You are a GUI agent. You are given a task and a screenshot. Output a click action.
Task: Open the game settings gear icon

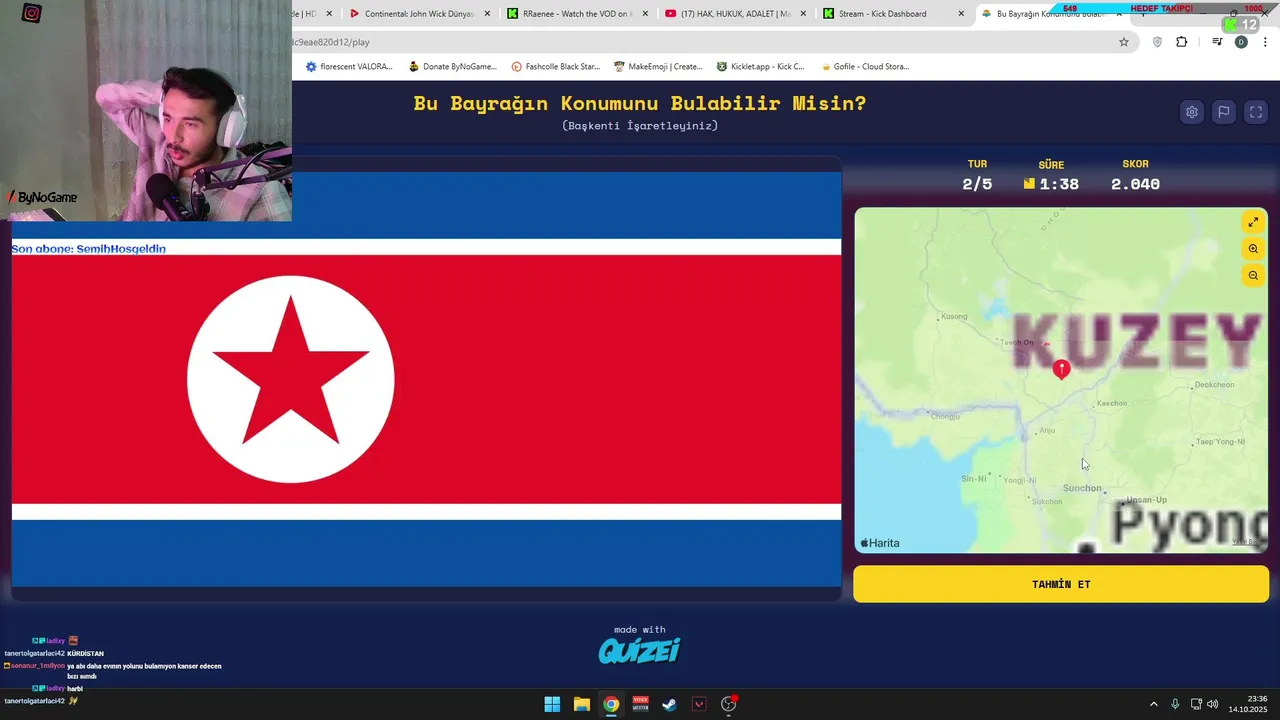[1191, 112]
